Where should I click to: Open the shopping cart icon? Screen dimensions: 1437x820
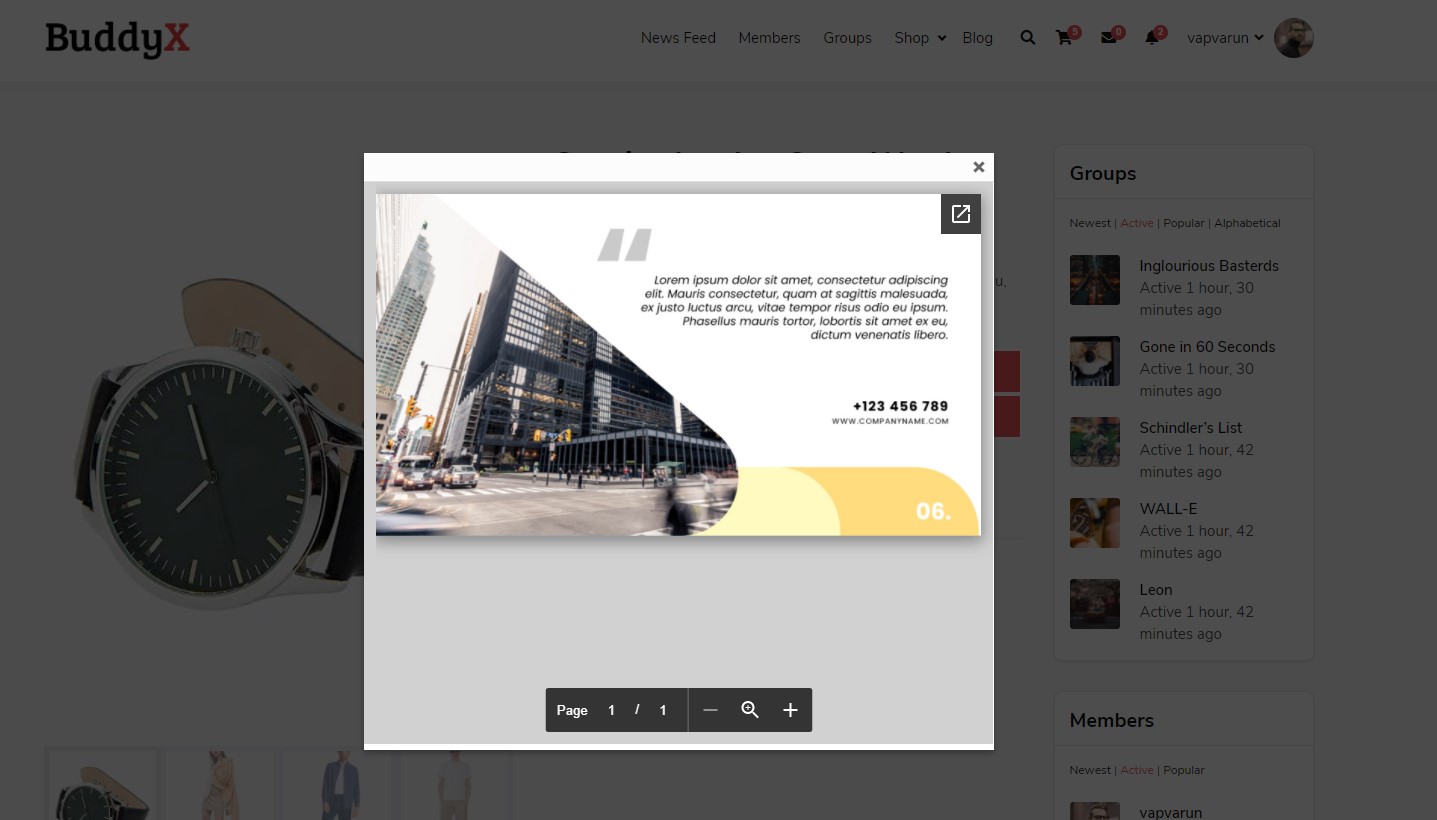point(1063,38)
